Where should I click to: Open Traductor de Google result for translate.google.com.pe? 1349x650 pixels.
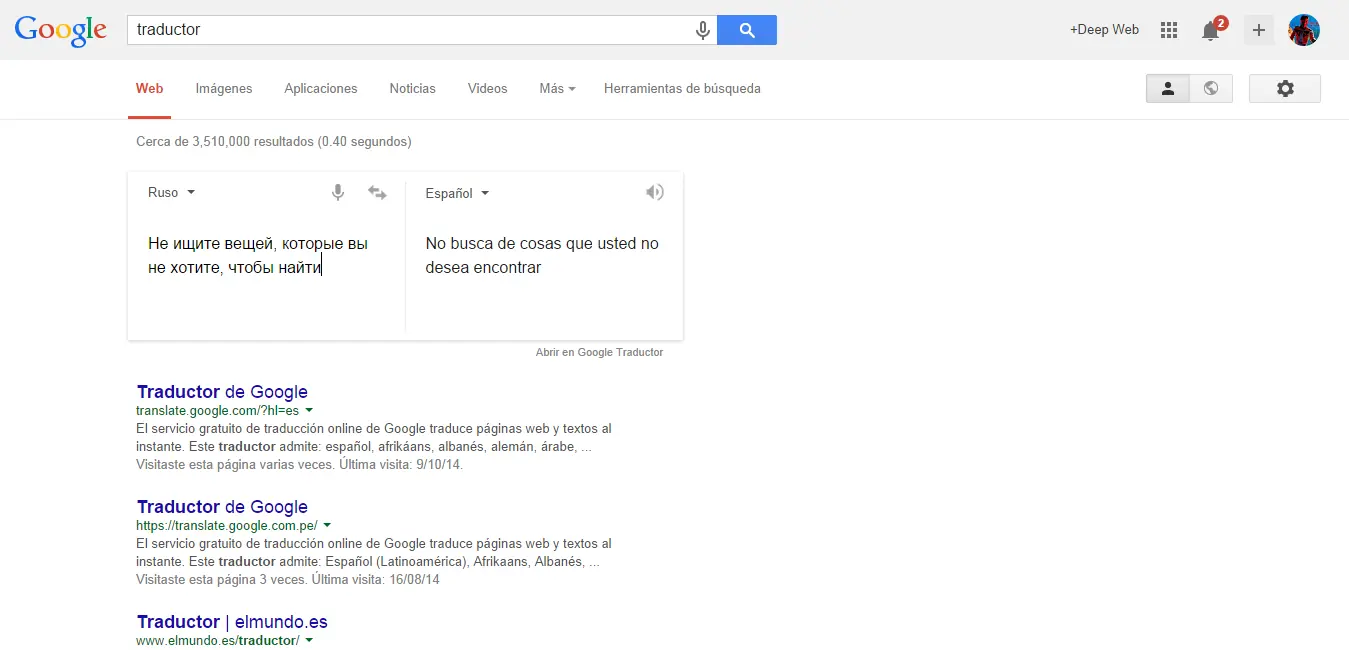[222, 507]
